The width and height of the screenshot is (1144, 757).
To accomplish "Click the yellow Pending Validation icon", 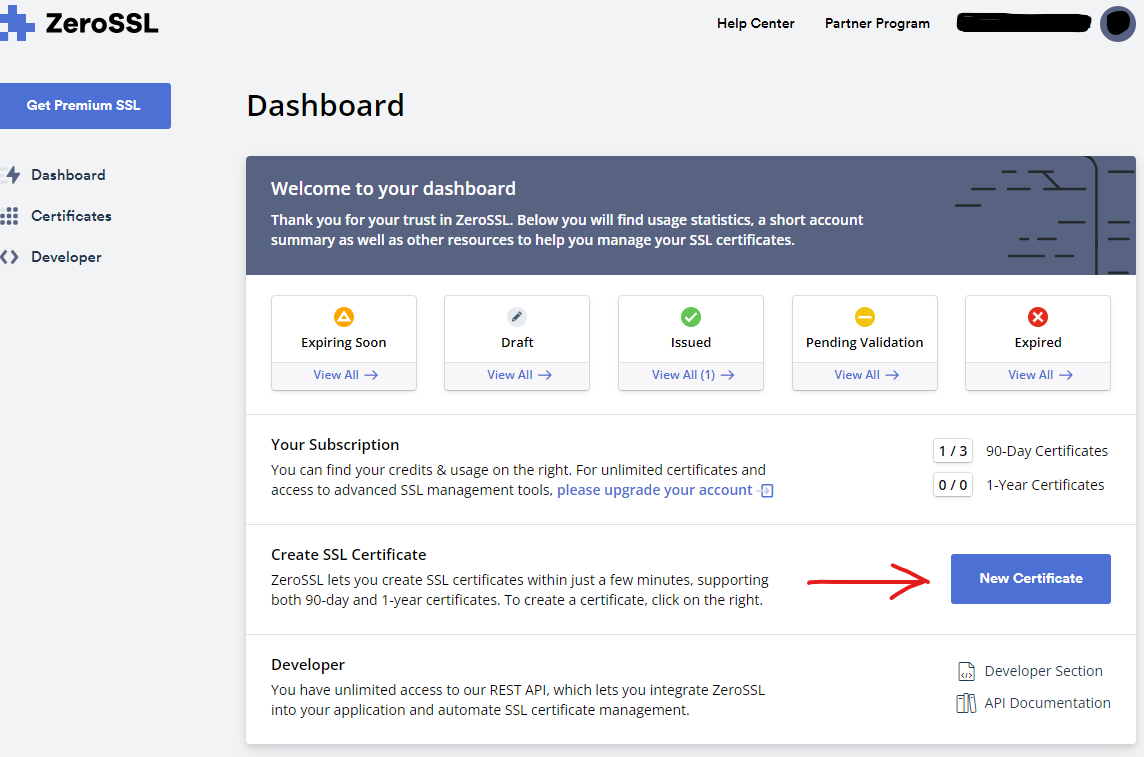I will pyautogui.click(x=865, y=317).
